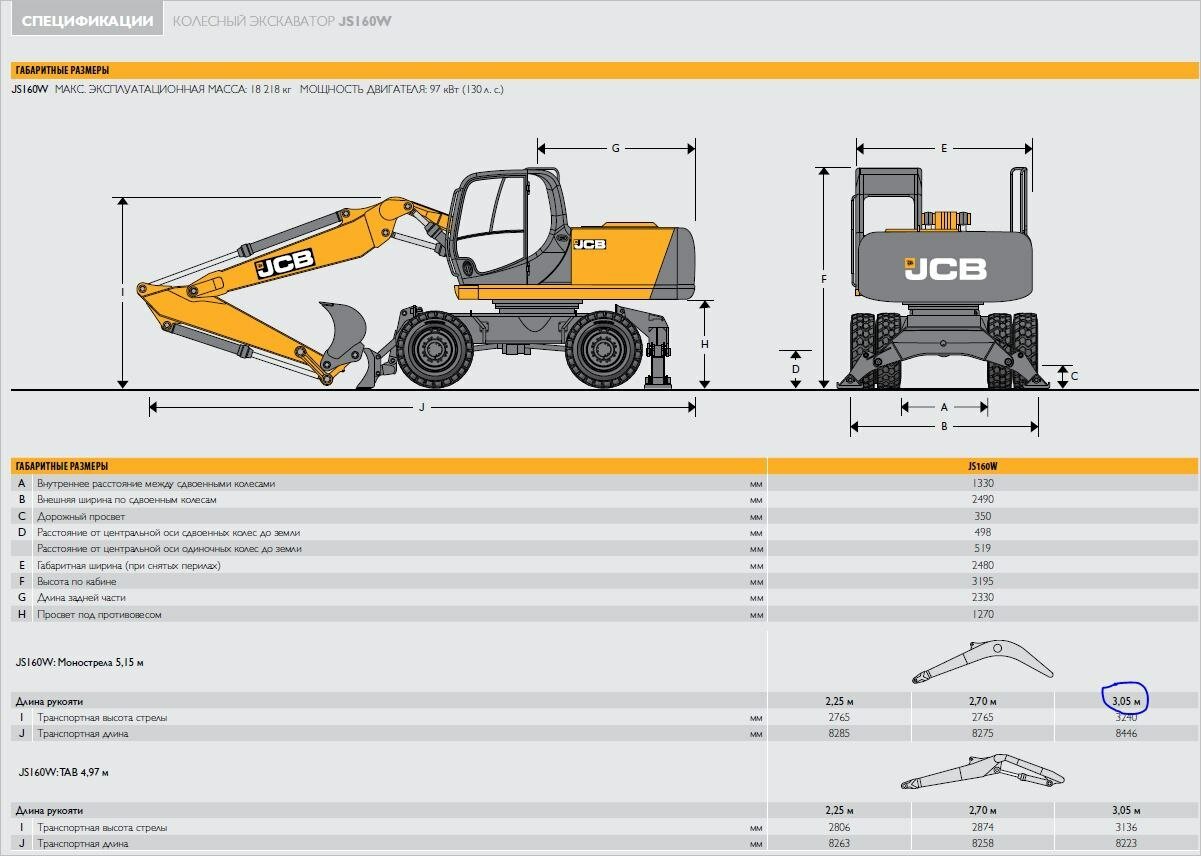Click side-view excavator drawing
Image resolution: width=1201 pixels, height=856 pixels.
coord(417,281)
